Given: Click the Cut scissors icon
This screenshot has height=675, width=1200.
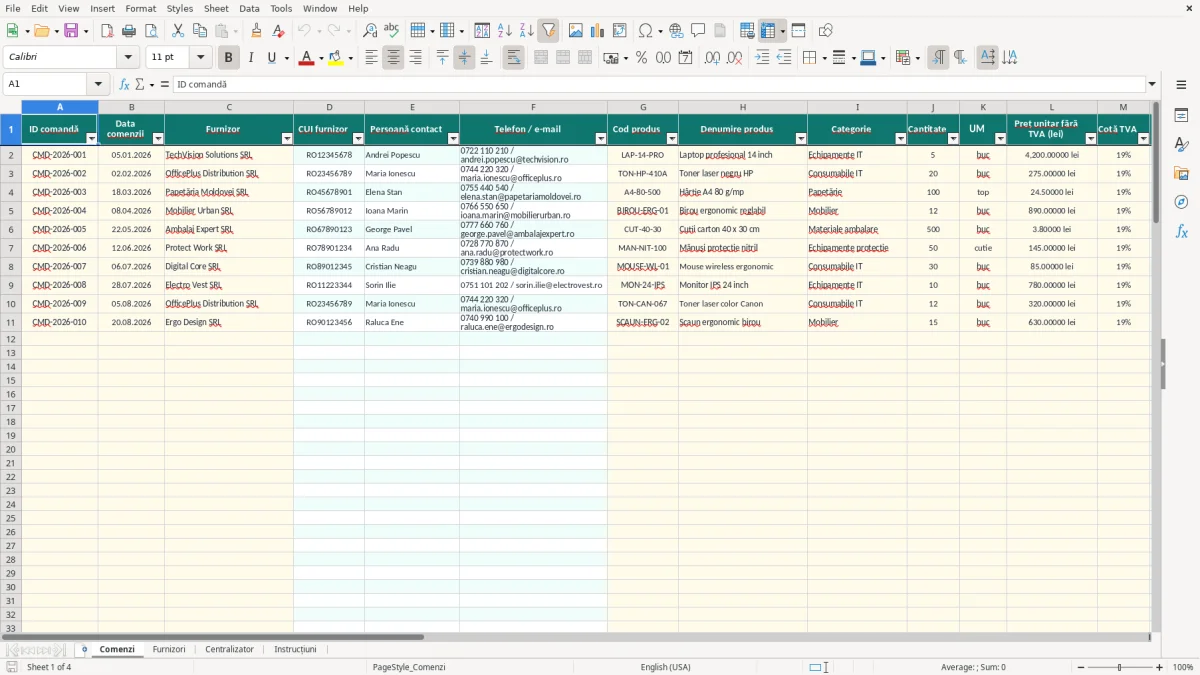Looking at the screenshot, I should tap(178, 31).
